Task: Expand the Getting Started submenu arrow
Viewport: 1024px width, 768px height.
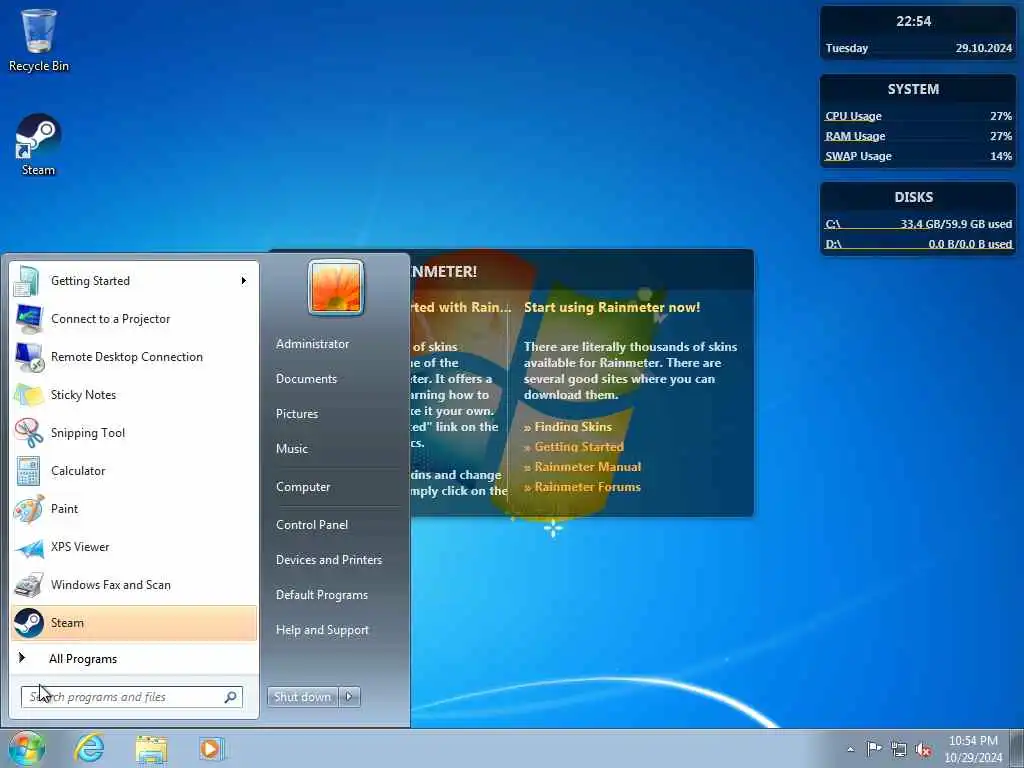Action: point(244,281)
